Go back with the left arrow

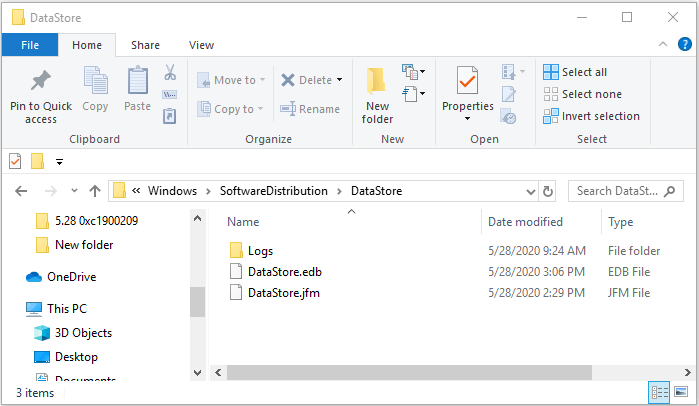pos(21,191)
